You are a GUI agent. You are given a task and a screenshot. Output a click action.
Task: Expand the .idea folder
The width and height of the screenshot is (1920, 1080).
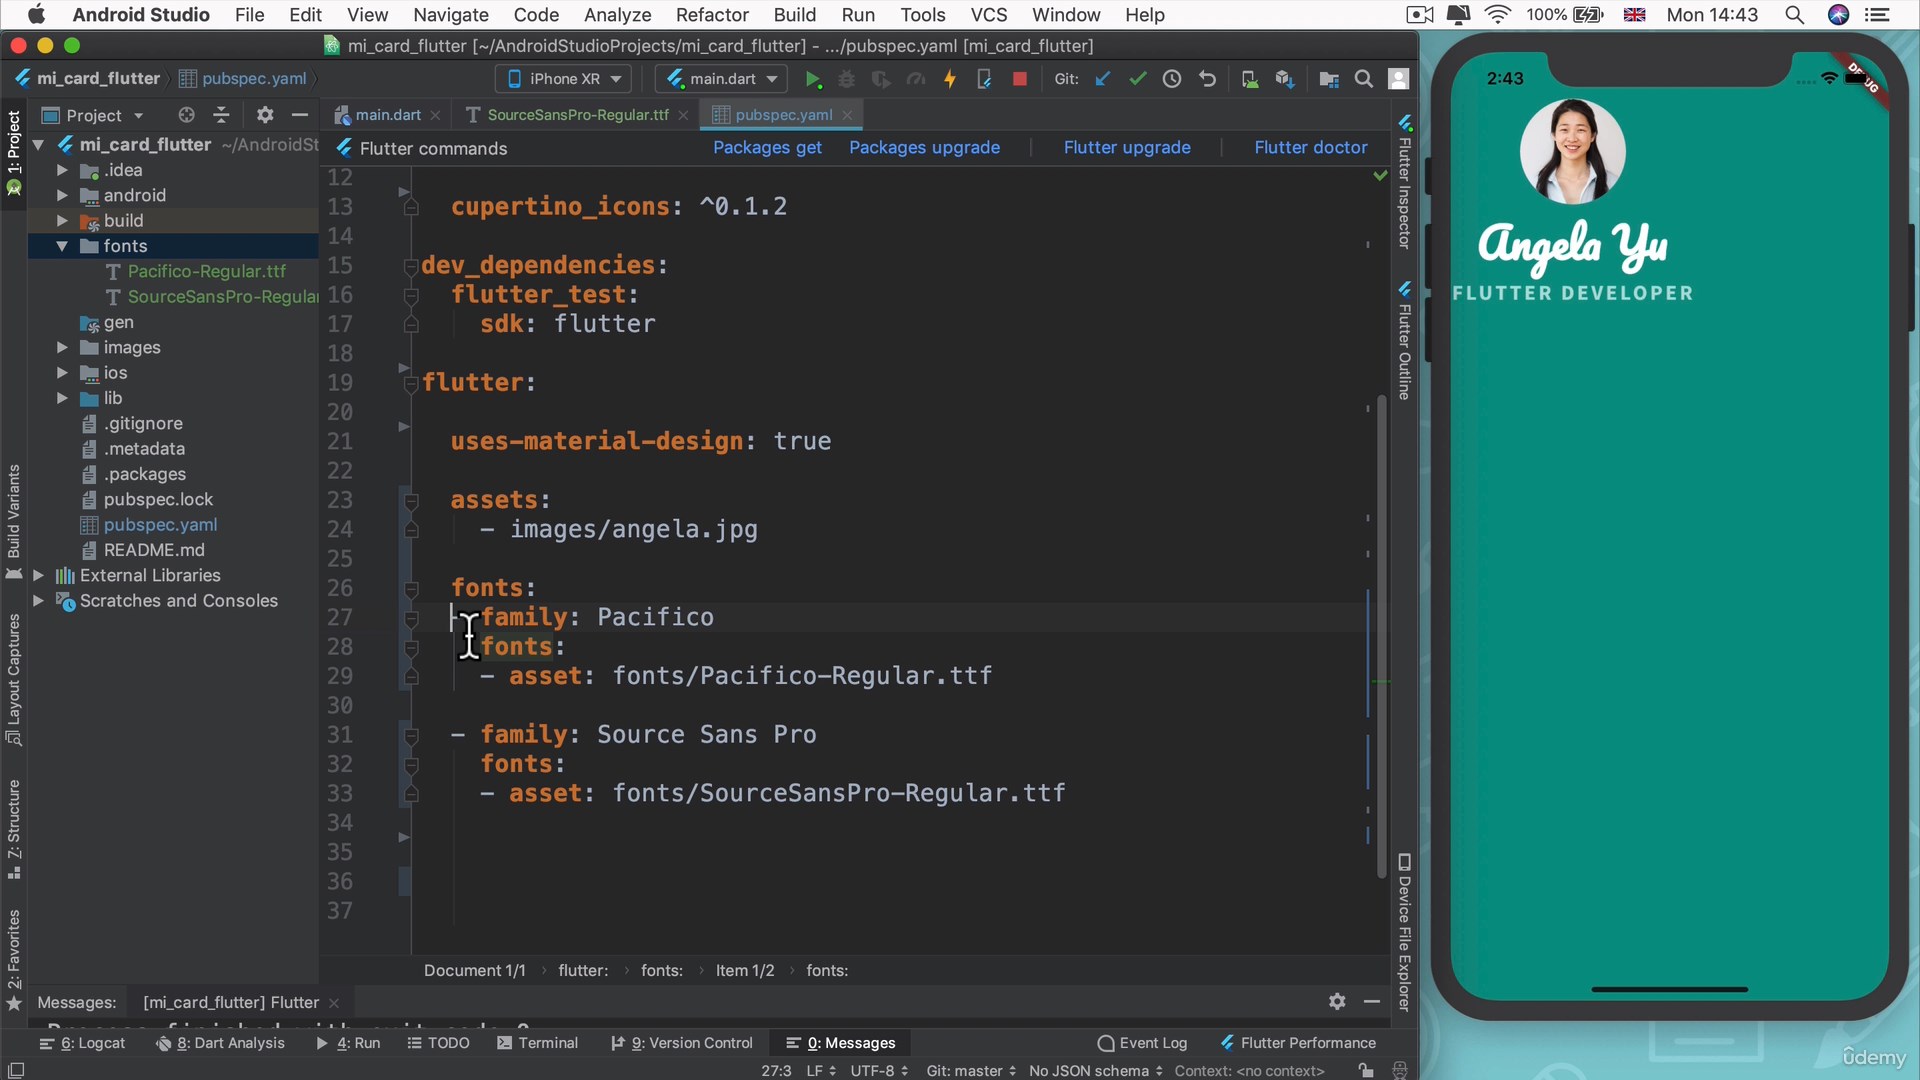pos(62,170)
